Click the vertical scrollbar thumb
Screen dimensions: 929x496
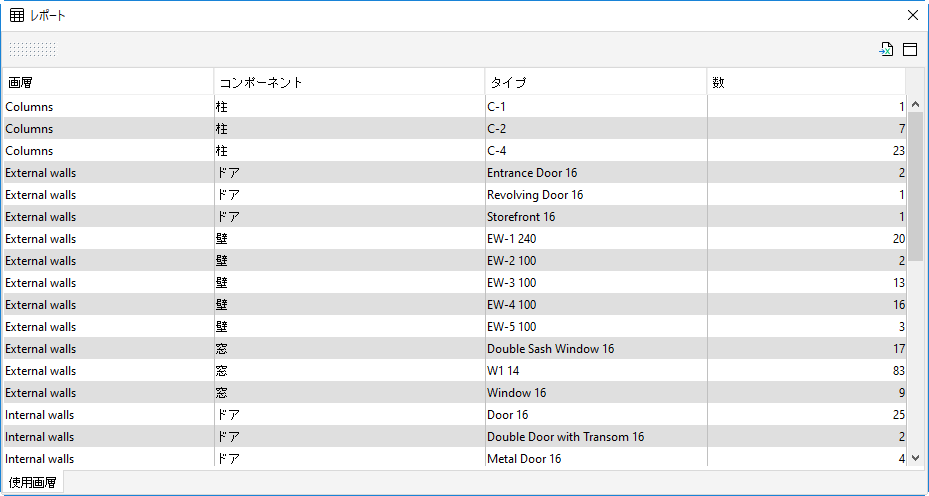[x=915, y=186]
